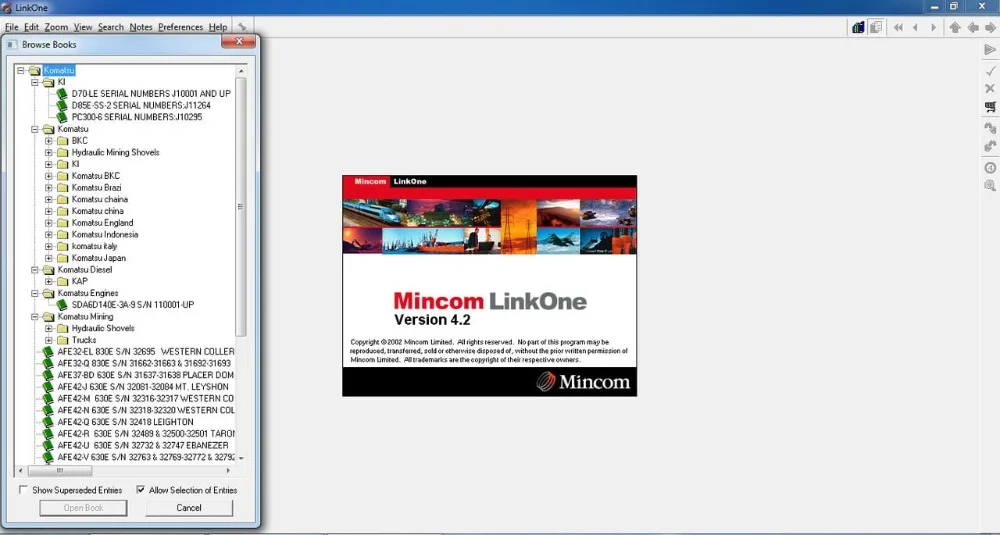This screenshot has height=535, width=1000.
Task: Click the Mincom LinkOne splash image
Action: coord(489,286)
